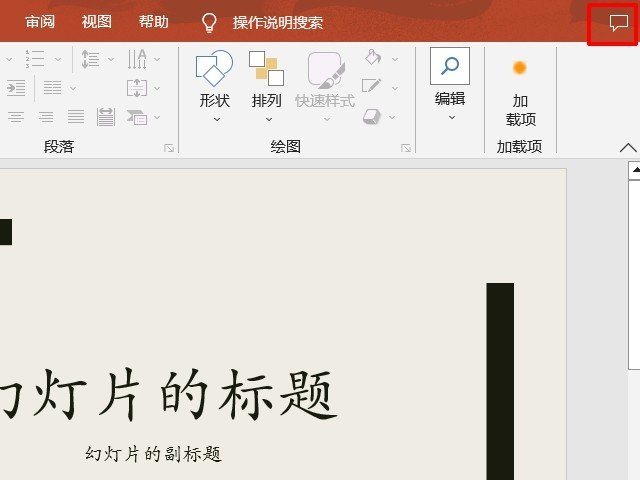The width and height of the screenshot is (640, 480).
Task: Expand the convert to SmartArt dropdown
Action: pos(157,118)
